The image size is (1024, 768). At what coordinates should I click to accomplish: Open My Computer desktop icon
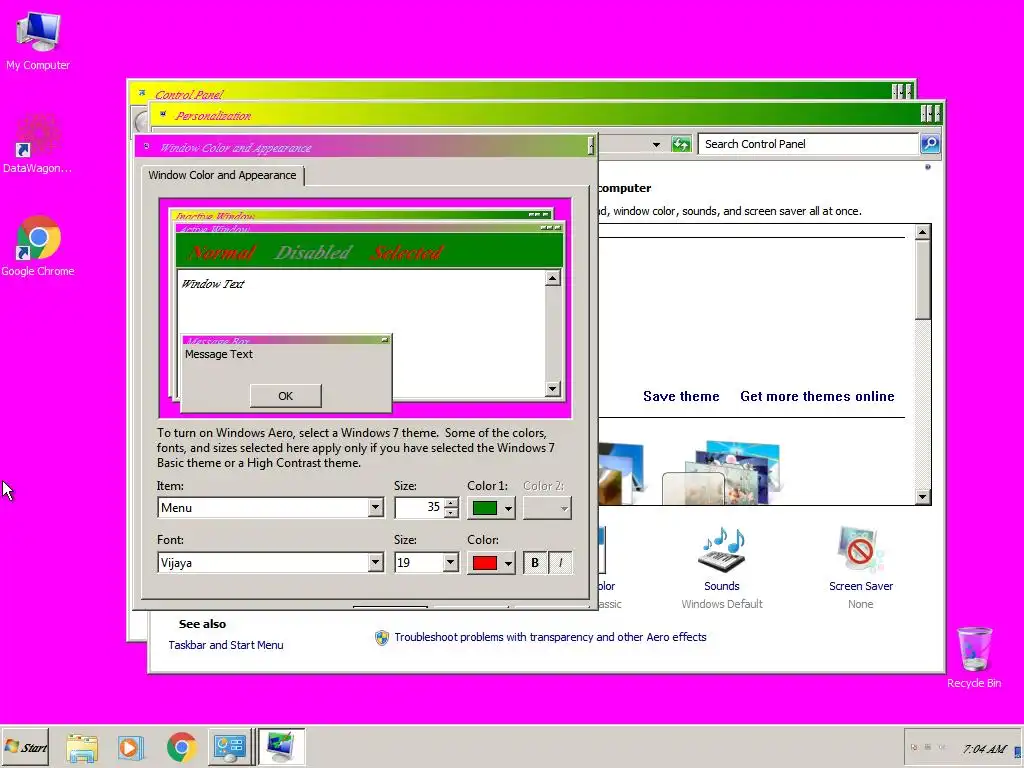click(38, 40)
